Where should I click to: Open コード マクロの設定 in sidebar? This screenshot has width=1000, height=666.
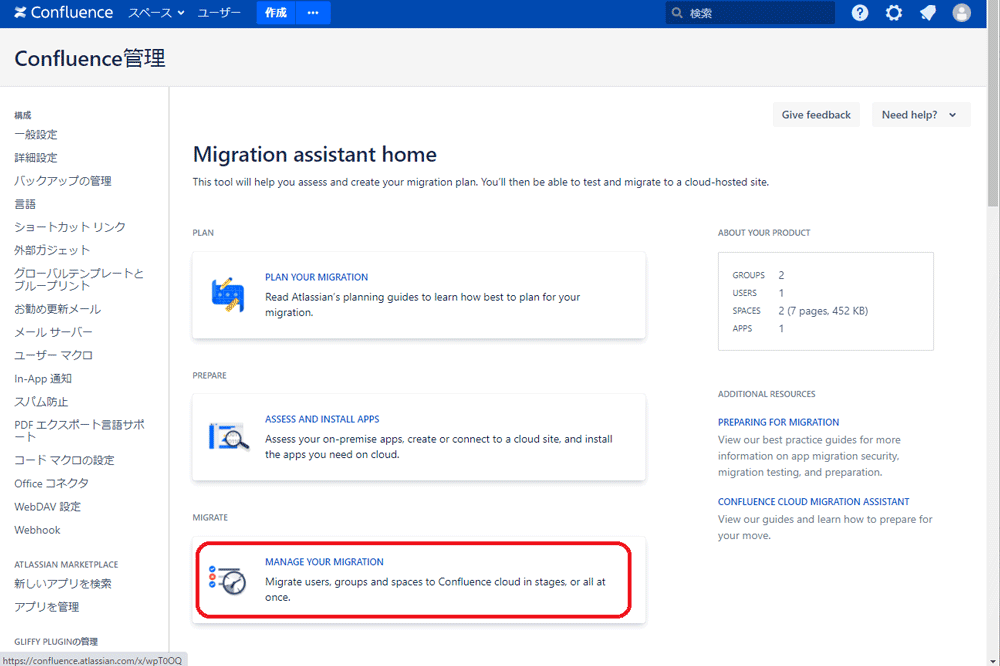point(64,461)
